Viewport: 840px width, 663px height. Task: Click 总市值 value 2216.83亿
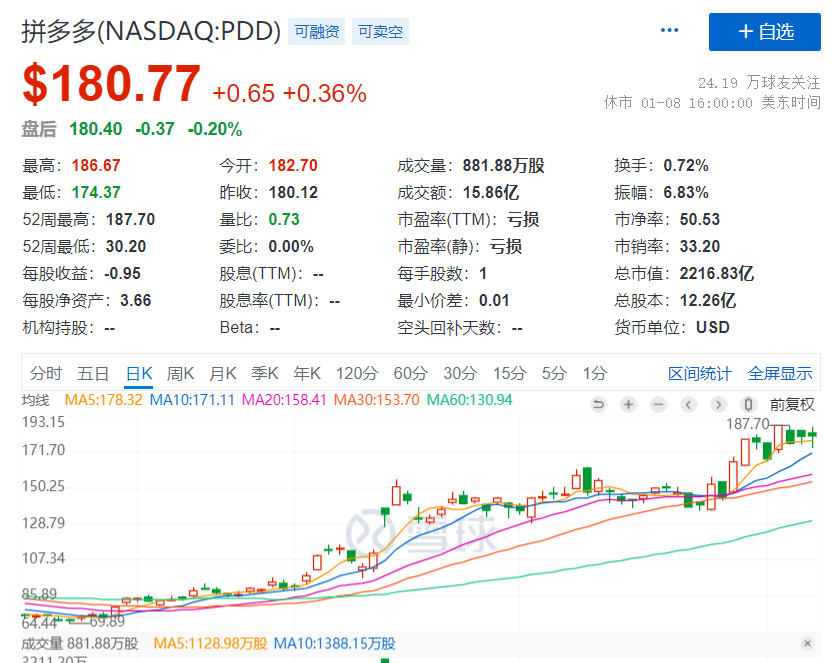[717, 274]
